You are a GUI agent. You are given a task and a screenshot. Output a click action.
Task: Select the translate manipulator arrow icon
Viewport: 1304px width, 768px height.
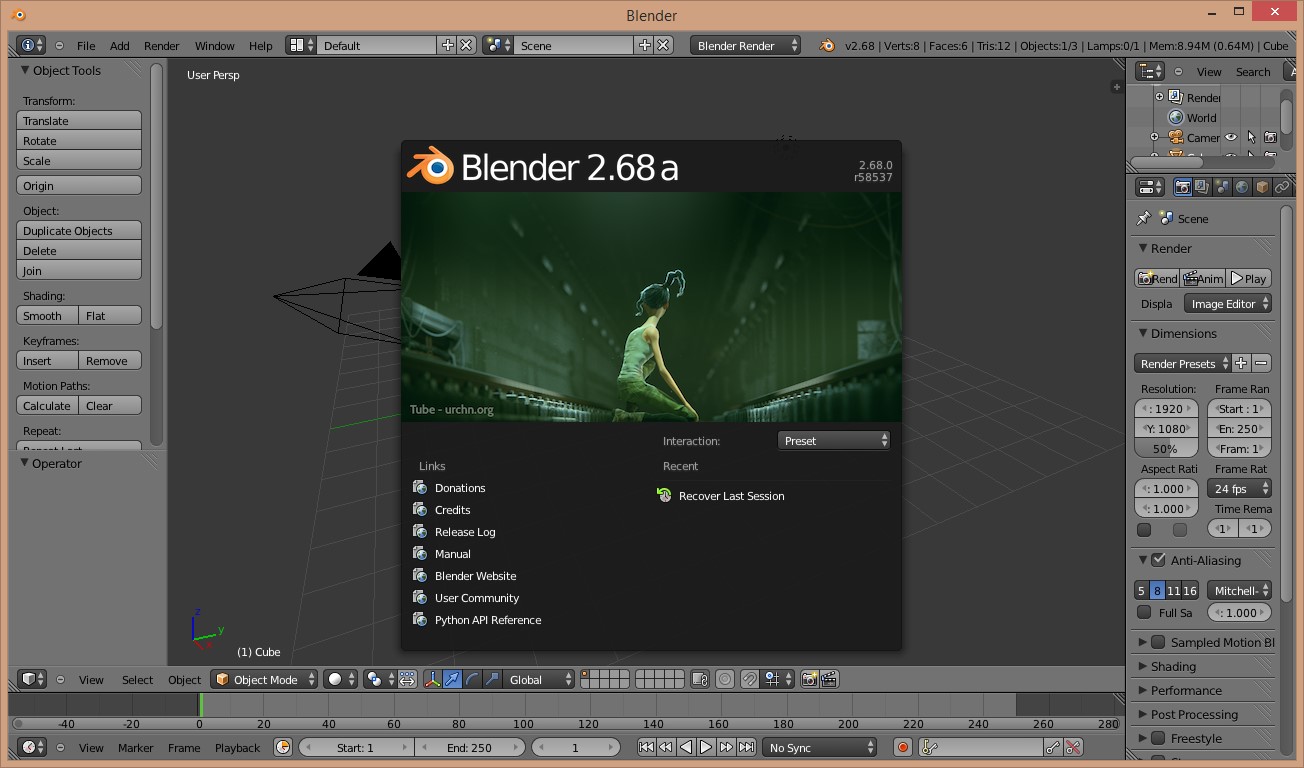[452, 679]
